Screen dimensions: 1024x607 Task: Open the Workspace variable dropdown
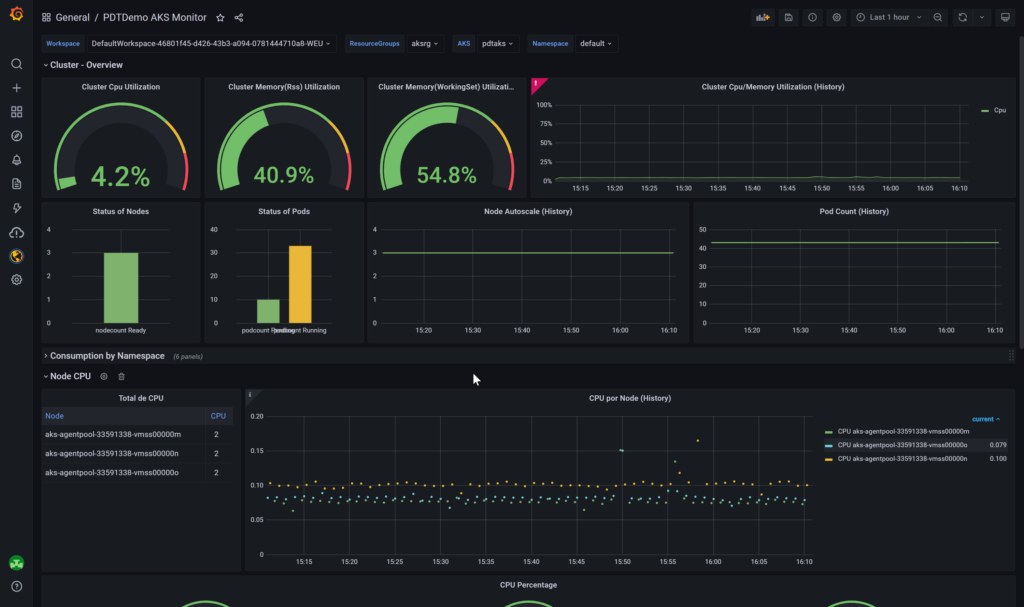point(211,44)
